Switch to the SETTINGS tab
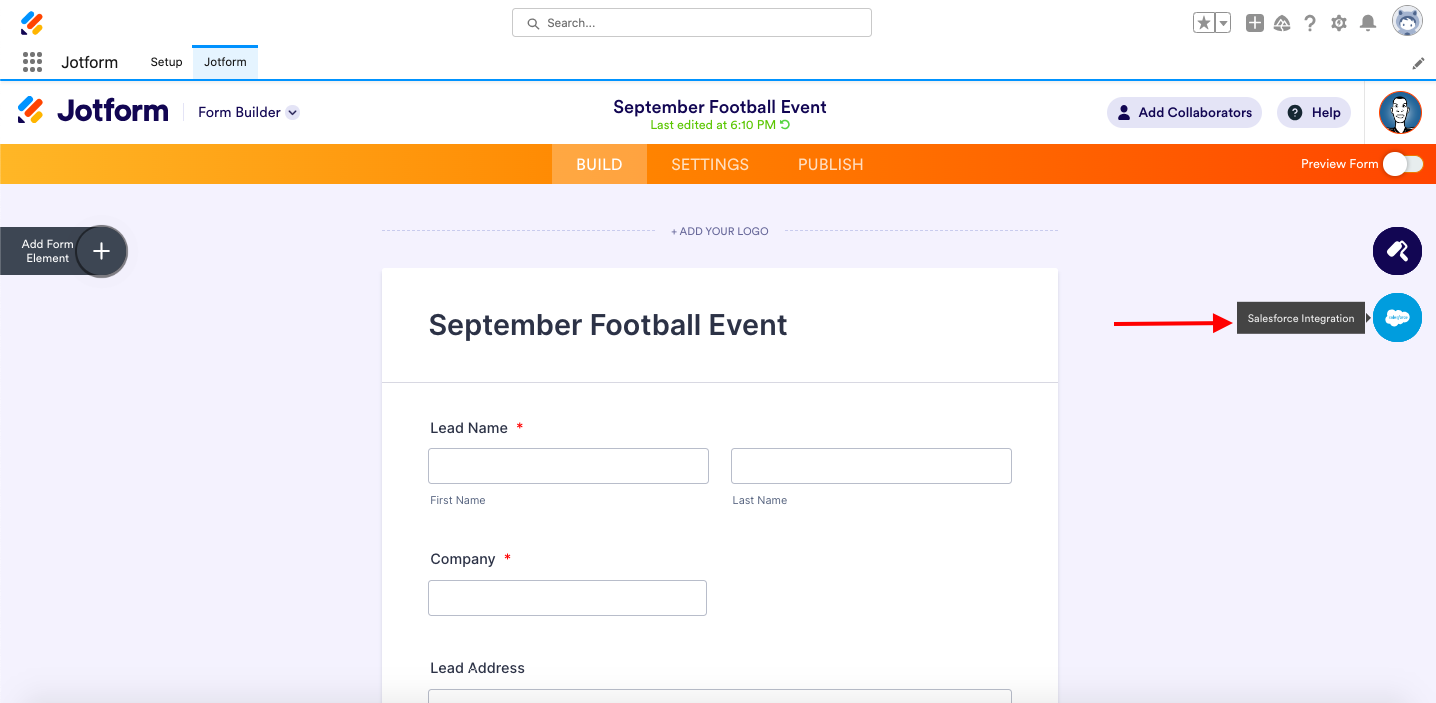 [x=710, y=164]
